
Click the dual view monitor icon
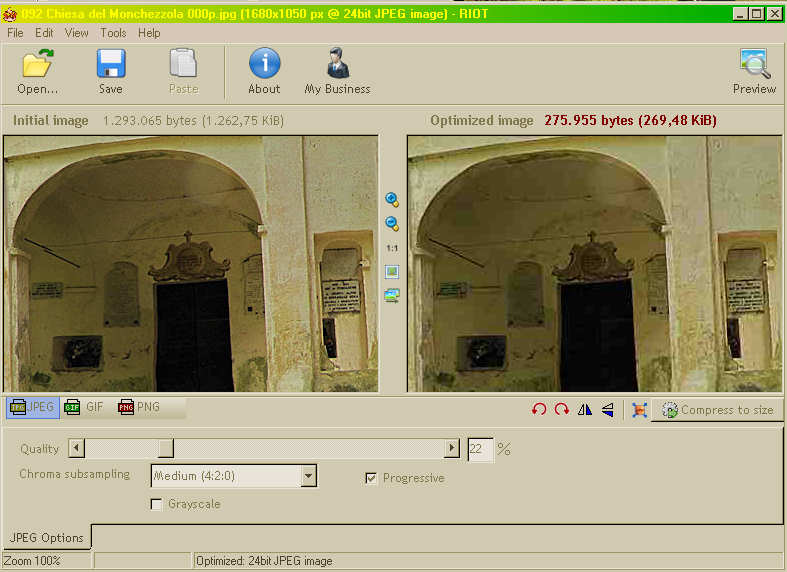click(392, 296)
